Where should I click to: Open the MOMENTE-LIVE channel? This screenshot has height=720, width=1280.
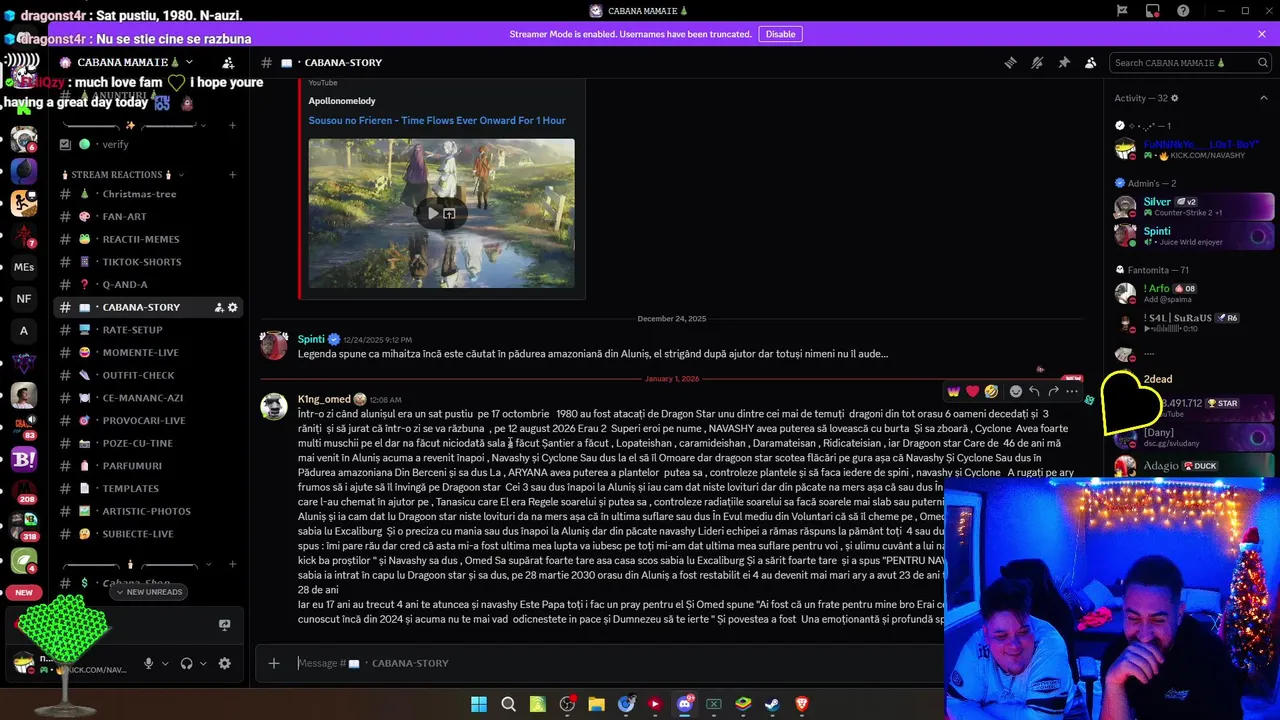pos(148,352)
